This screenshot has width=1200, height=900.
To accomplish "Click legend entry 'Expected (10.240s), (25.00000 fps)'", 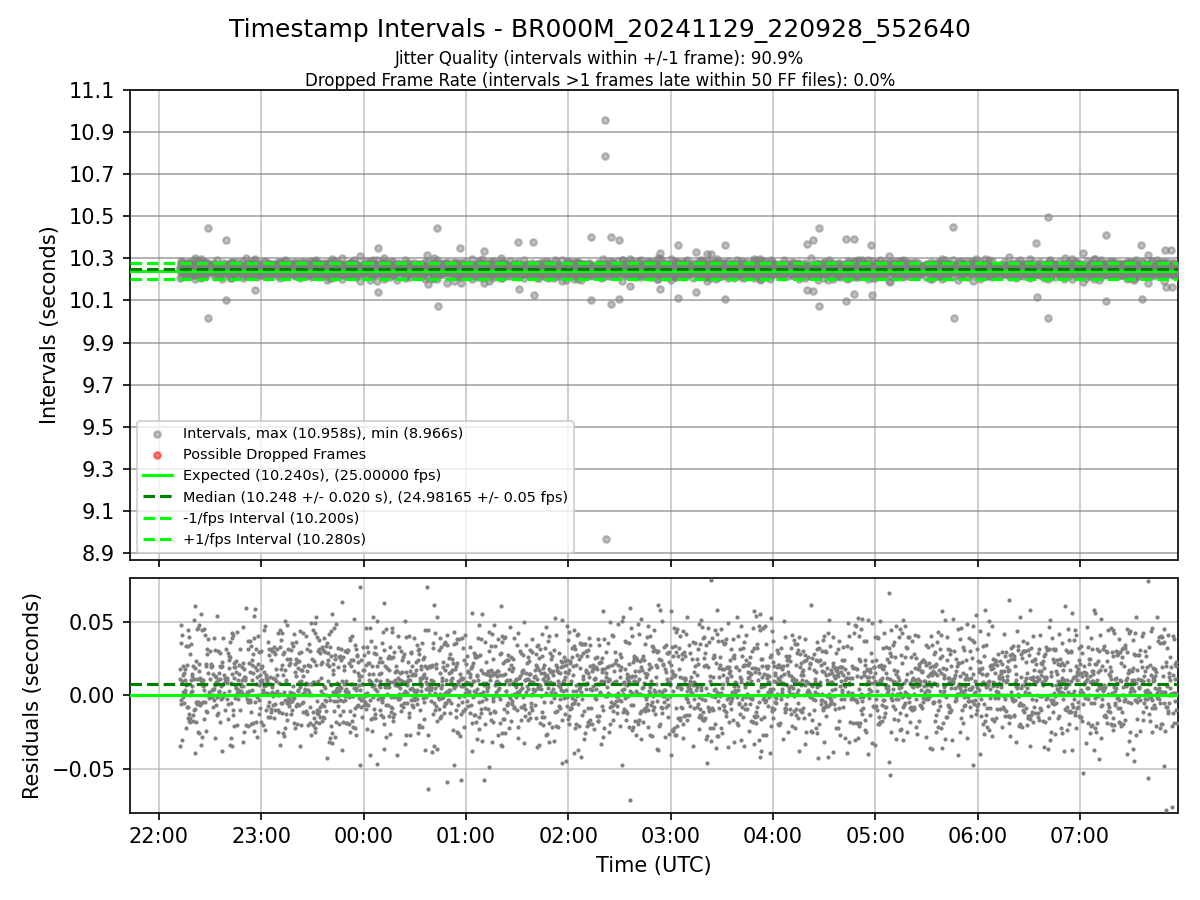I will [x=312, y=475].
